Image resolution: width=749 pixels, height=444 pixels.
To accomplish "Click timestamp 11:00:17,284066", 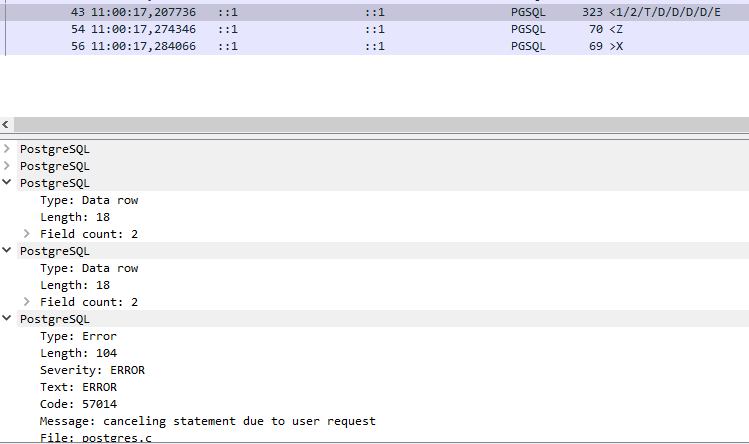I will tap(143, 46).
